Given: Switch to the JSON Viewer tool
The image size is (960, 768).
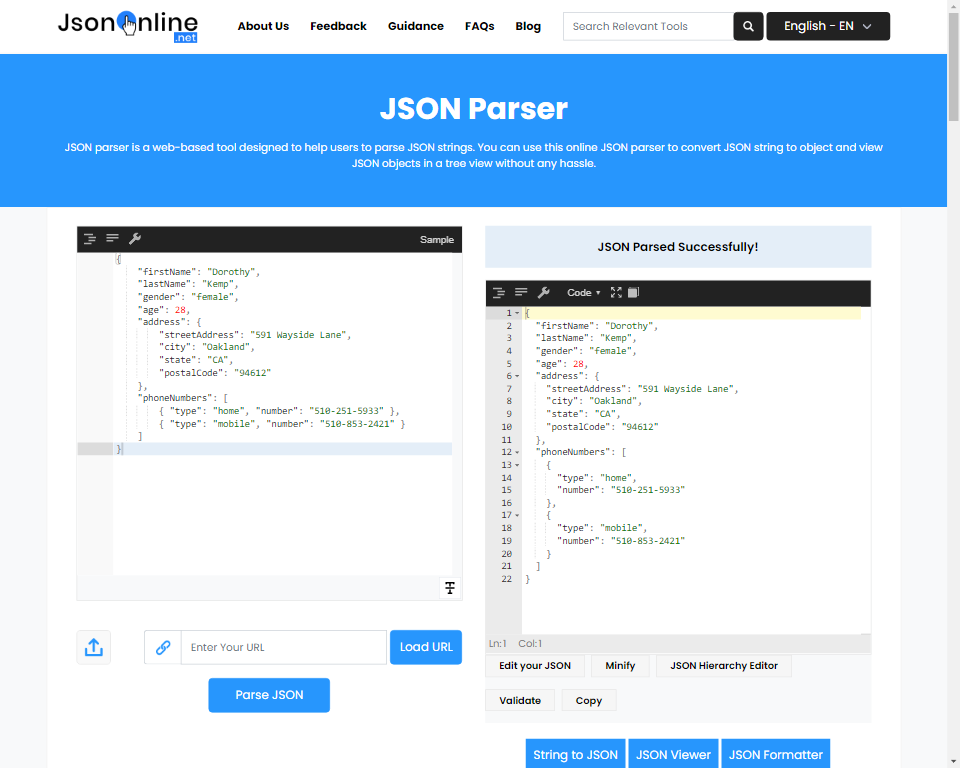Looking at the screenshot, I should click(x=672, y=753).
